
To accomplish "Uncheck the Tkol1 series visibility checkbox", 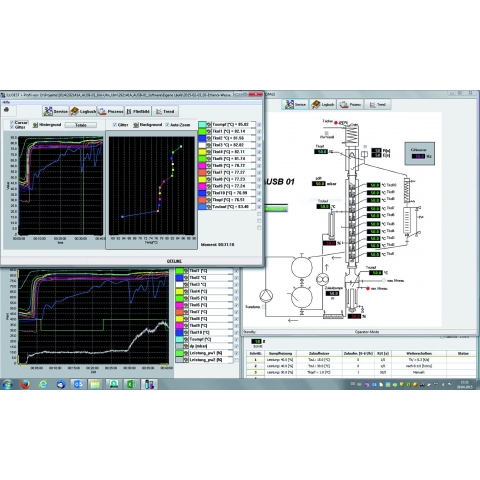I will pos(259,131).
